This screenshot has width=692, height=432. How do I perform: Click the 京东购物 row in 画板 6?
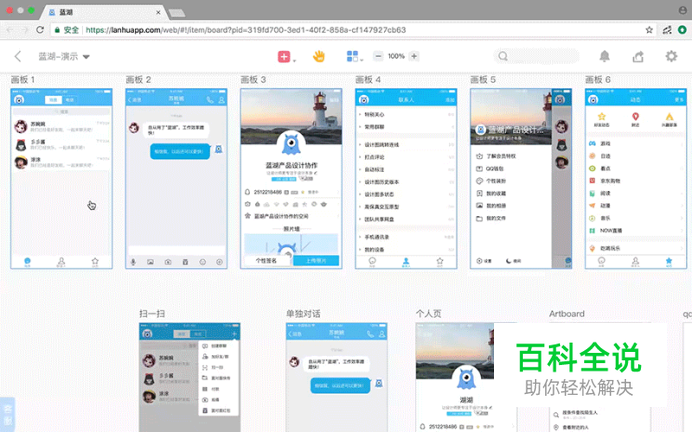tap(636, 181)
